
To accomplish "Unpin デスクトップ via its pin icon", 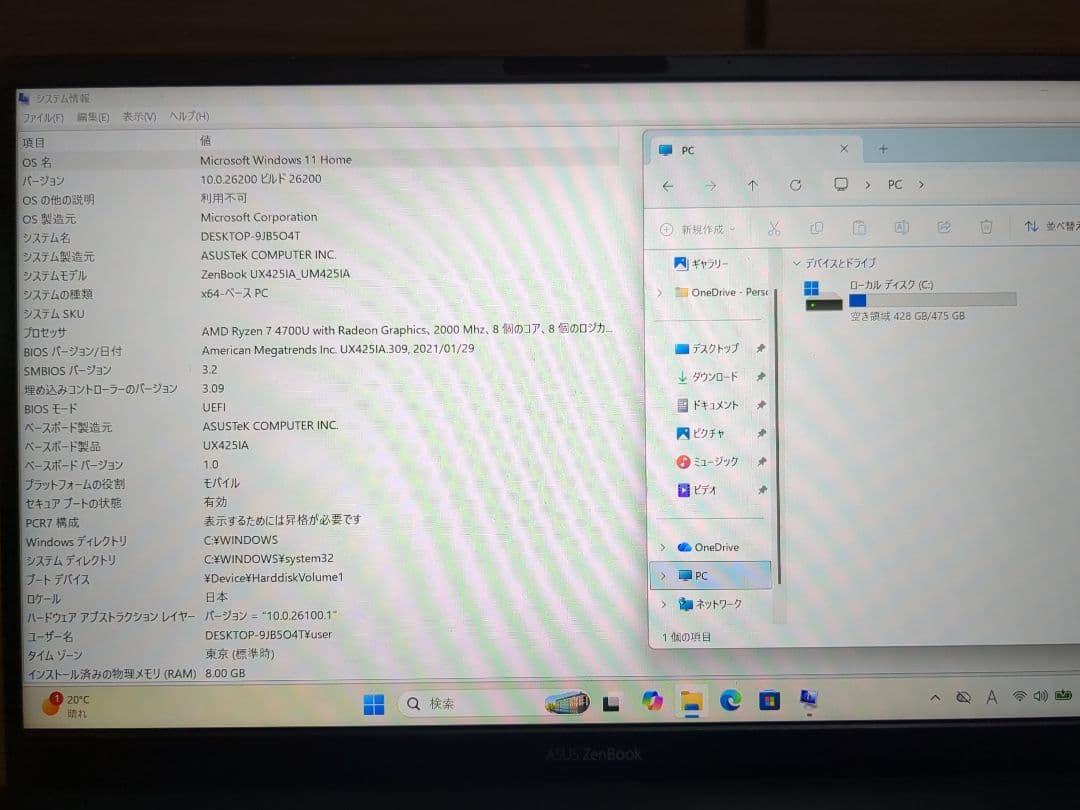I will click(760, 349).
